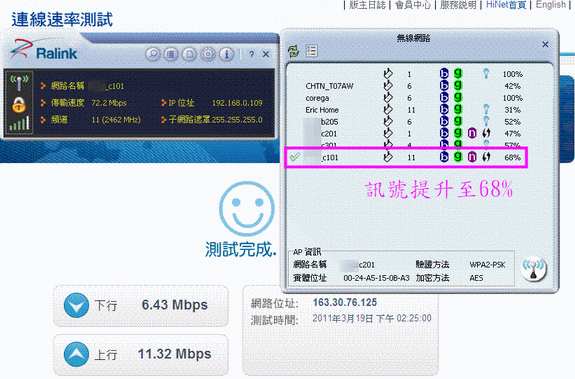Select the corega network row
Viewport: 575px width, 379px height.
(x=414, y=98)
